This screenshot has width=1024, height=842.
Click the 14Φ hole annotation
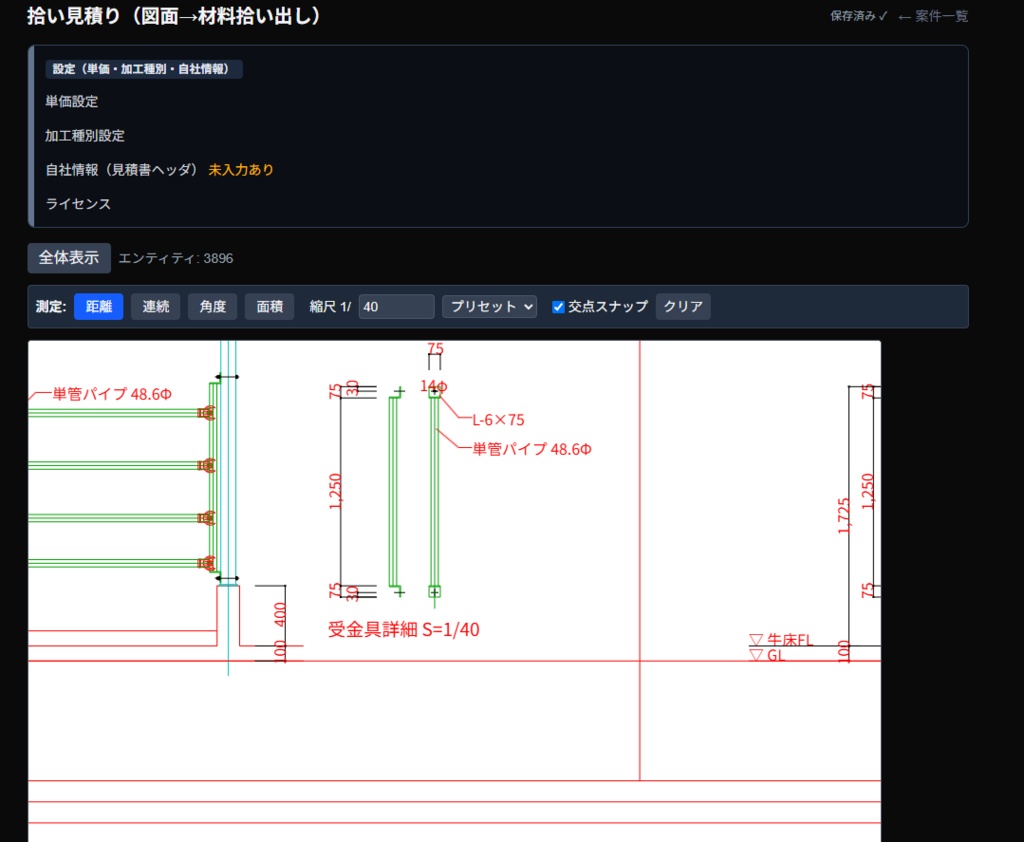(434, 386)
